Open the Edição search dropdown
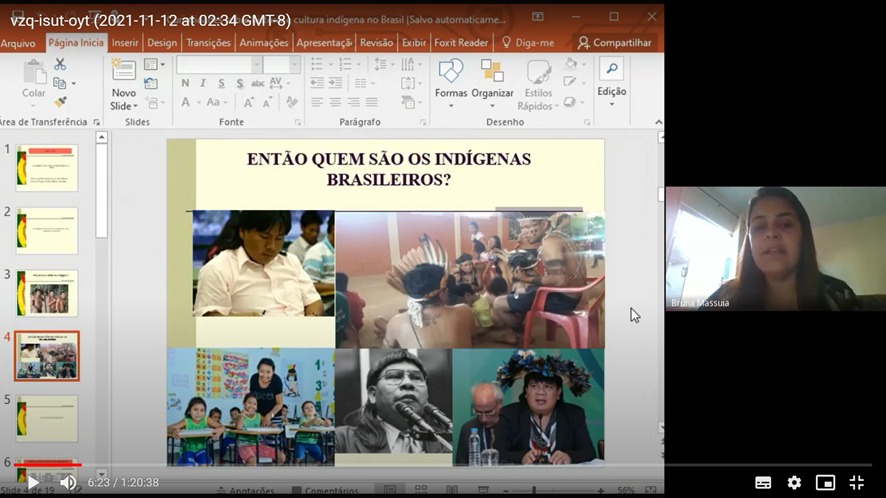This screenshot has height=498, width=886. click(611, 81)
